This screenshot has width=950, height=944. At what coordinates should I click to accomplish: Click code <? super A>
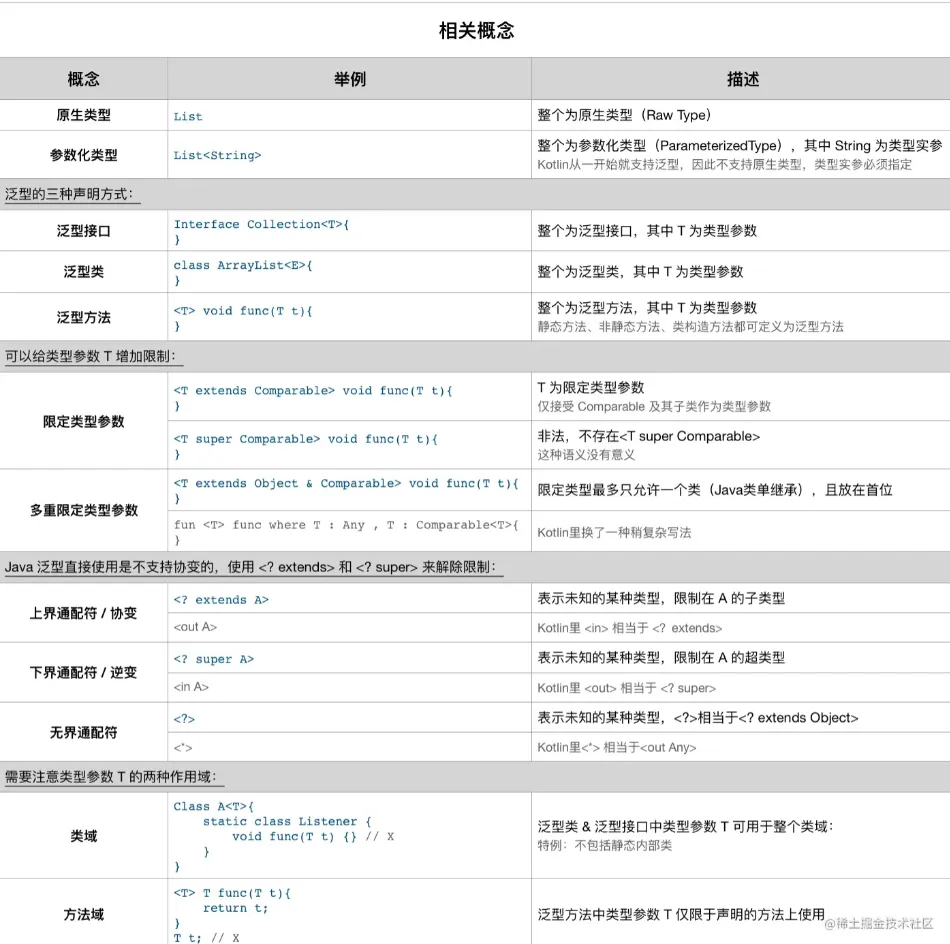(214, 659)
